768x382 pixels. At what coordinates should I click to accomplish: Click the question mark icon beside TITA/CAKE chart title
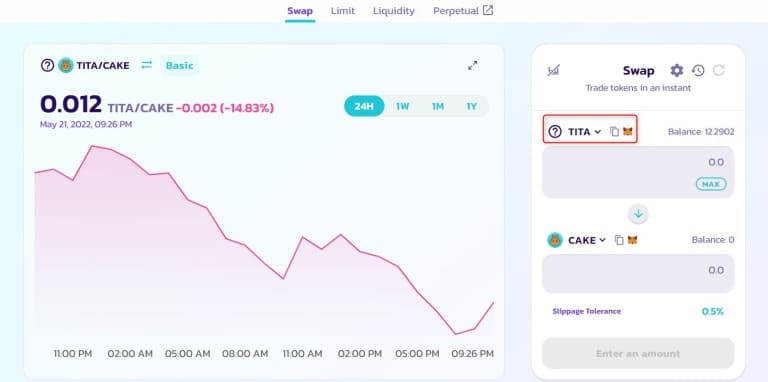click(x=47, y=65)
